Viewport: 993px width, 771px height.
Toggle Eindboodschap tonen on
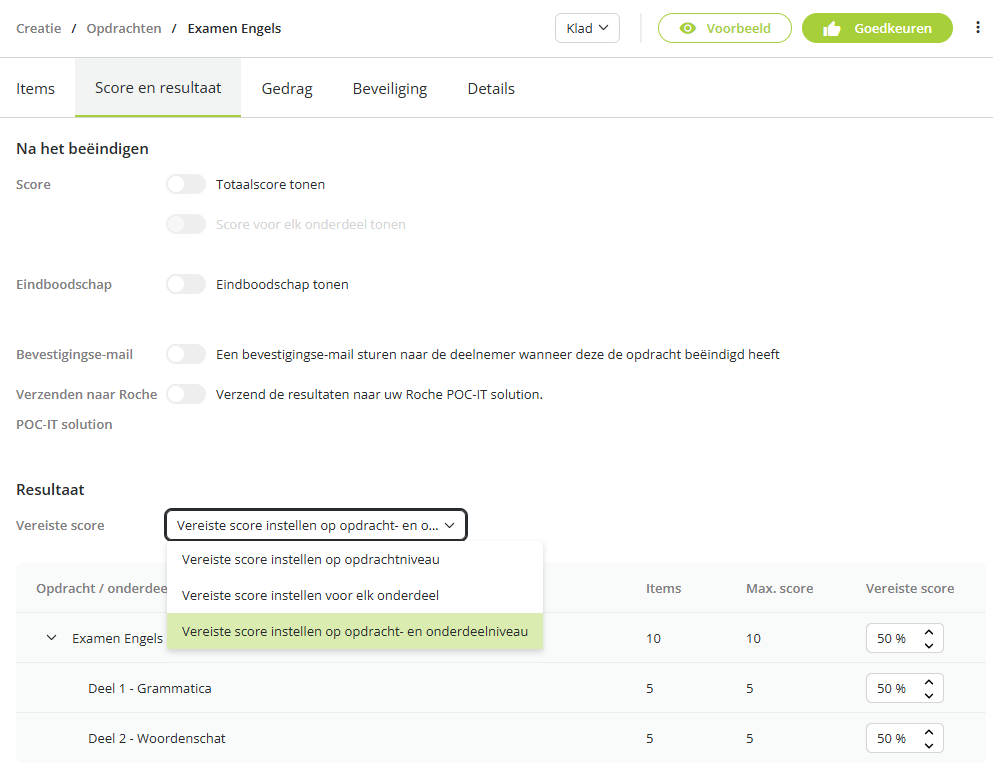point(186,284)
